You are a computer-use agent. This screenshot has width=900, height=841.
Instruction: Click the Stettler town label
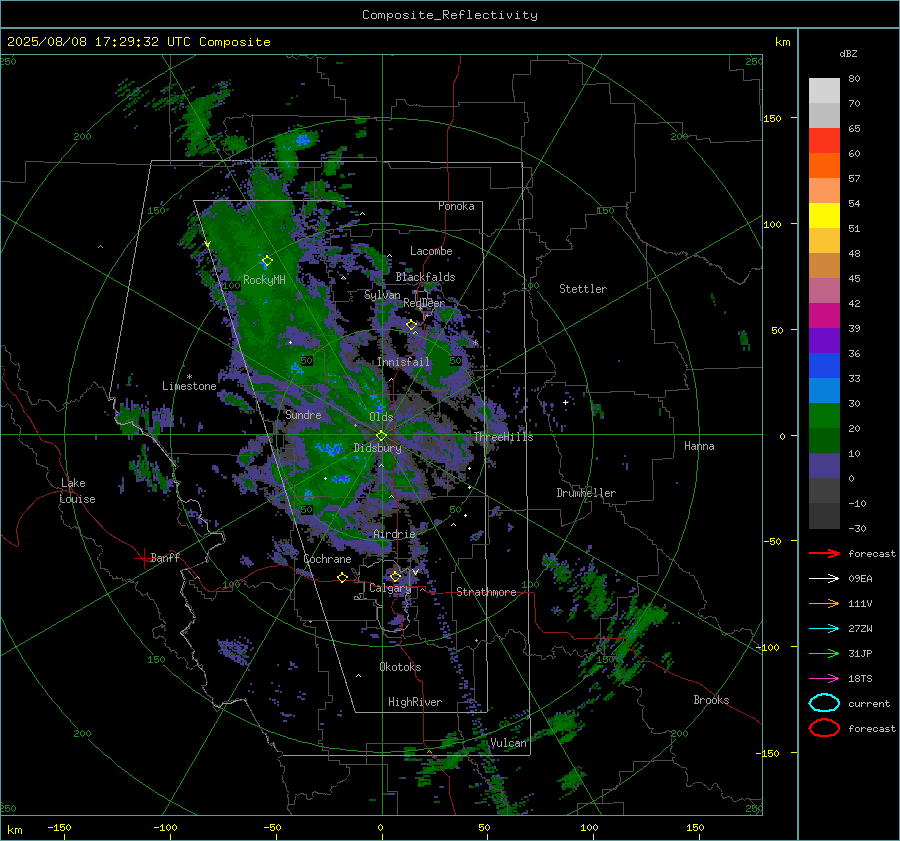(x=583, y=289)
